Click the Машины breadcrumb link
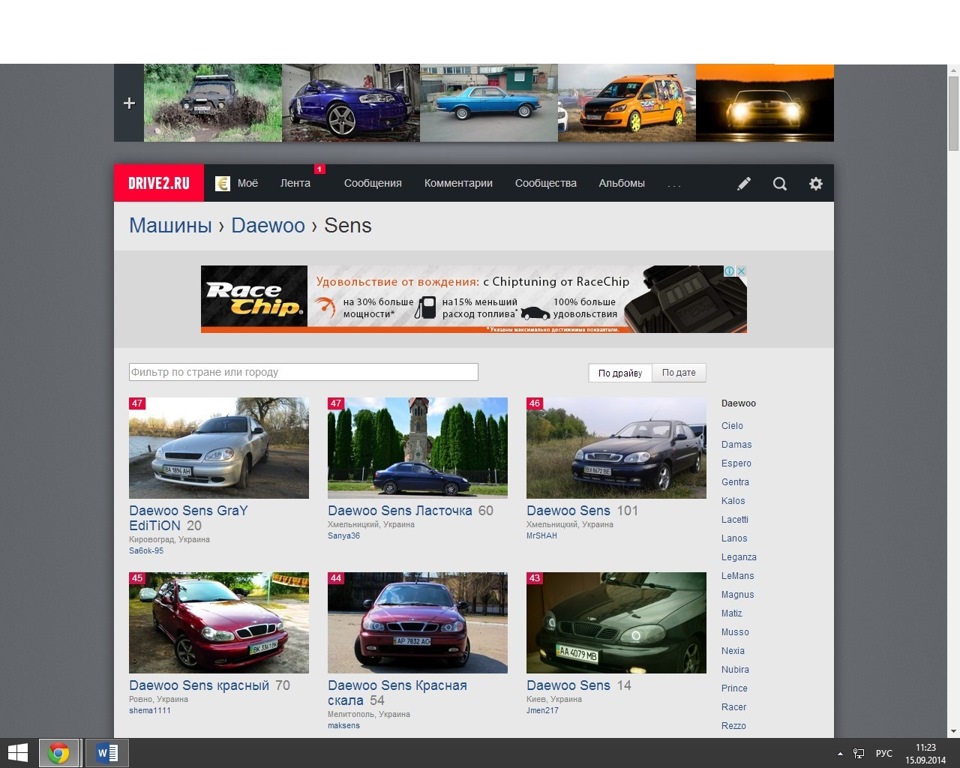960x768 pixels. pyautogui.click(x=170, y=225)
